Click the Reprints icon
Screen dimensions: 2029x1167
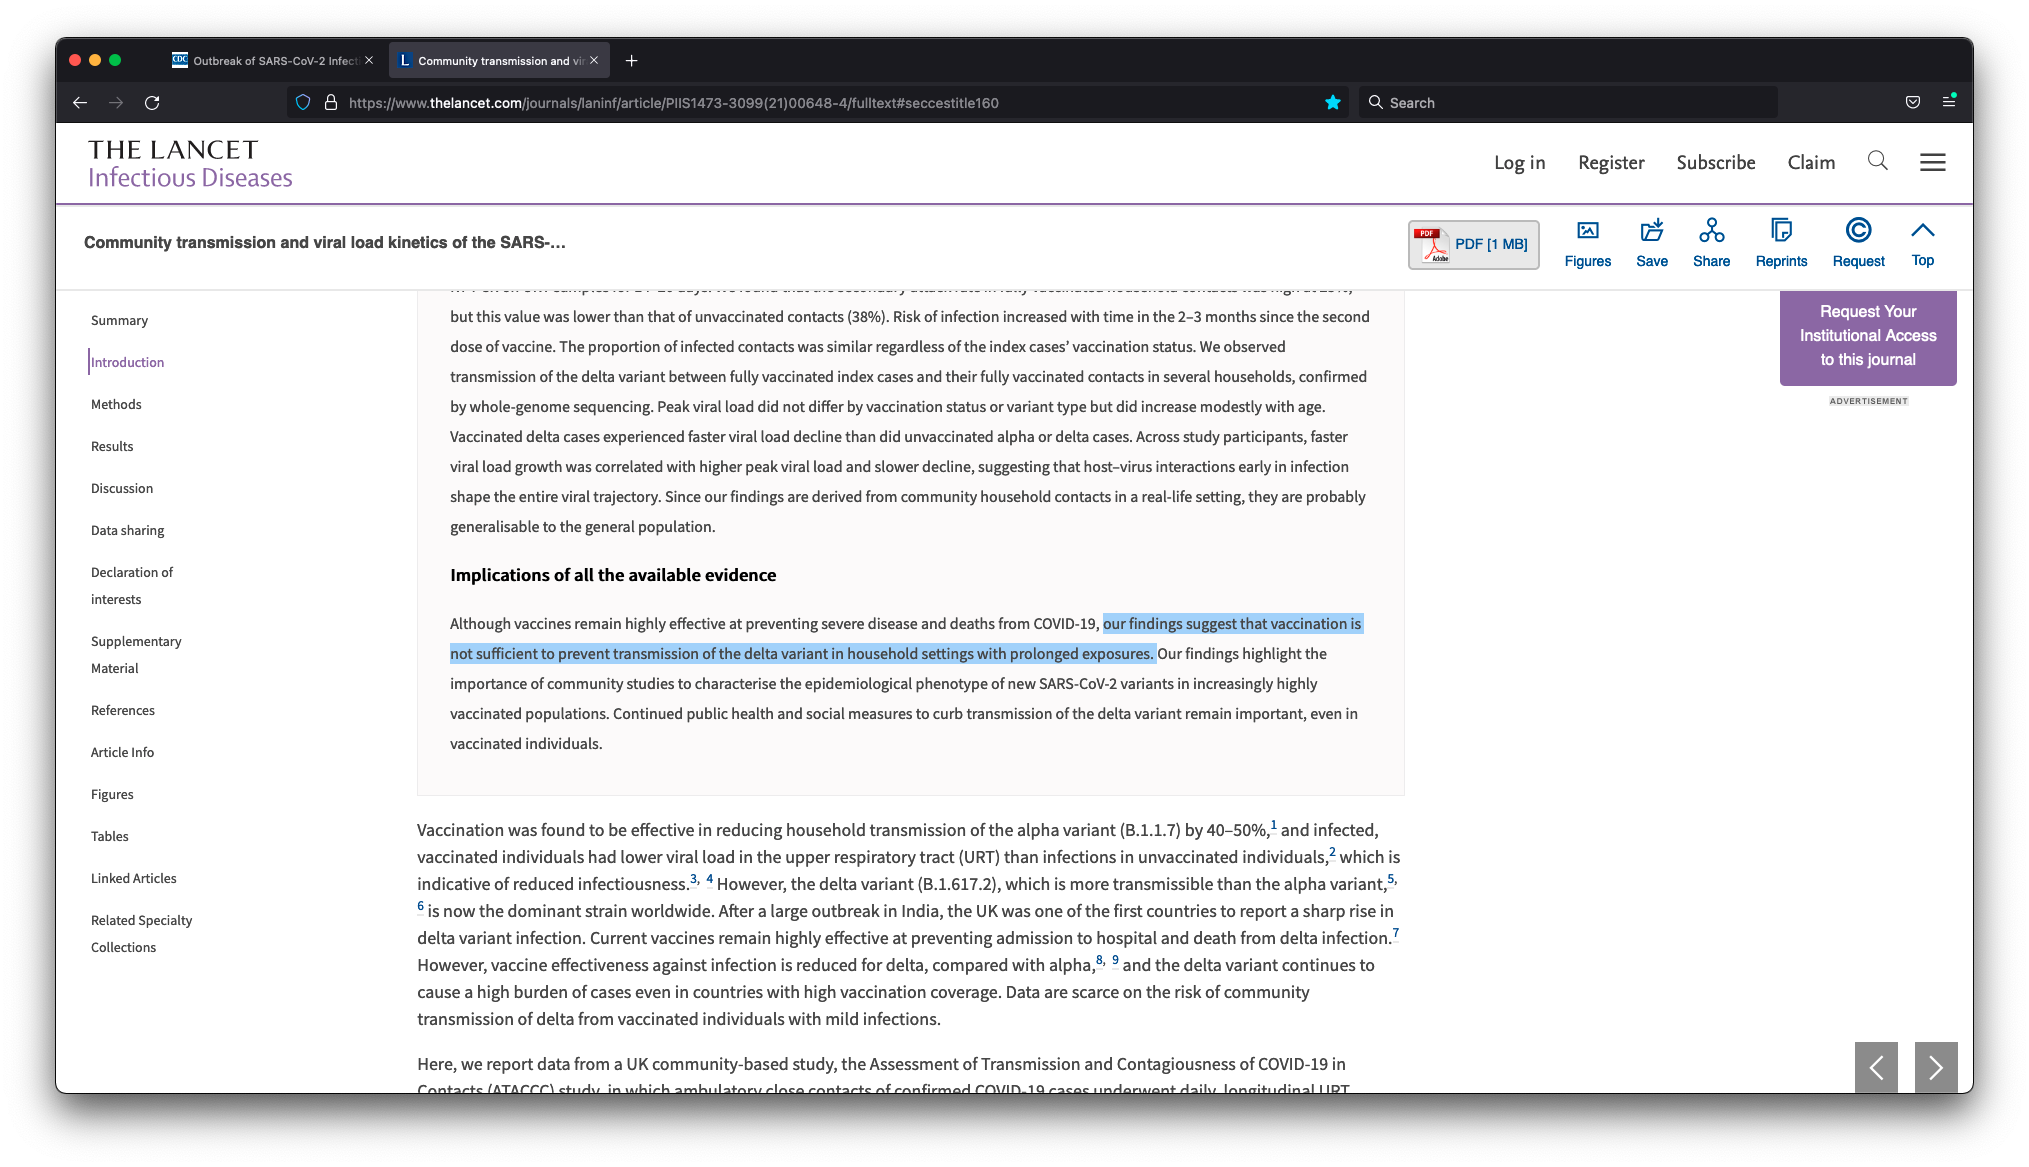(x=1781, y=232)
